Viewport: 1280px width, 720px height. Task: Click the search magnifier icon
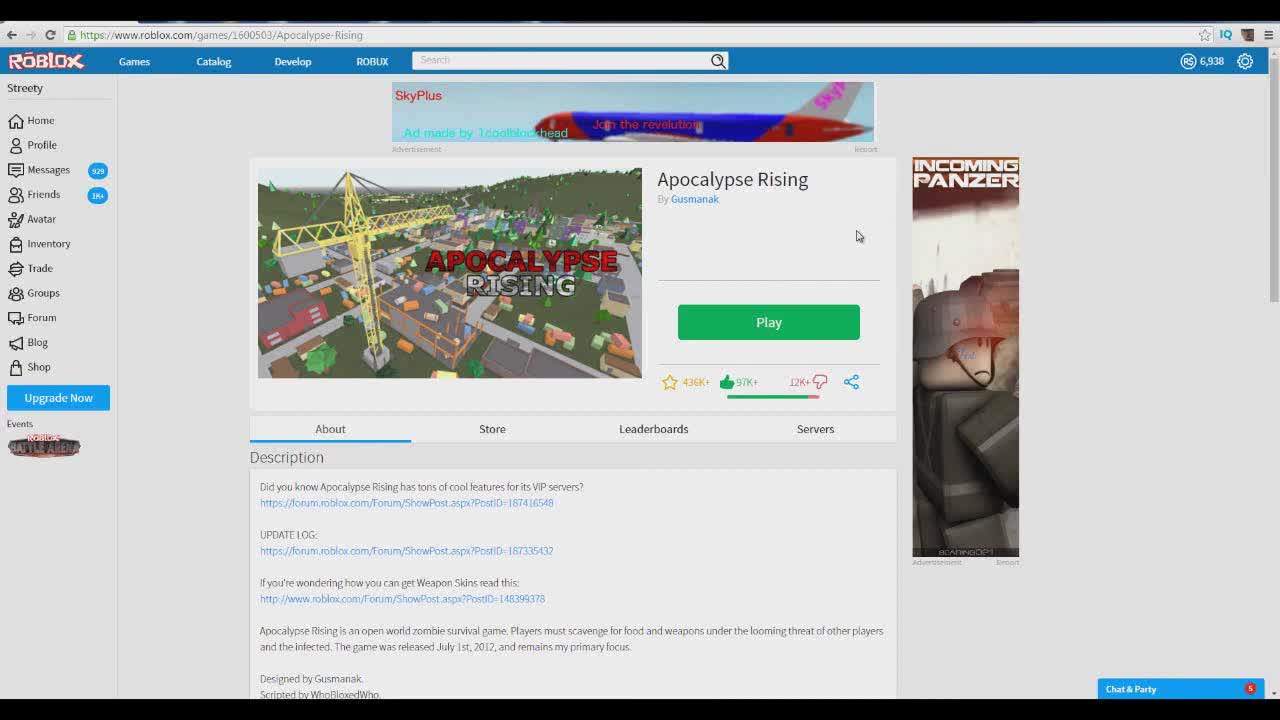[718, 61]
